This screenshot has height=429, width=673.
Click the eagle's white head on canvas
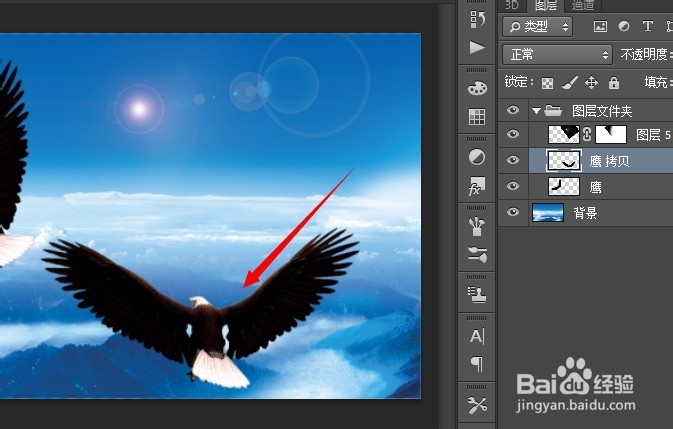tap(200, 301)
